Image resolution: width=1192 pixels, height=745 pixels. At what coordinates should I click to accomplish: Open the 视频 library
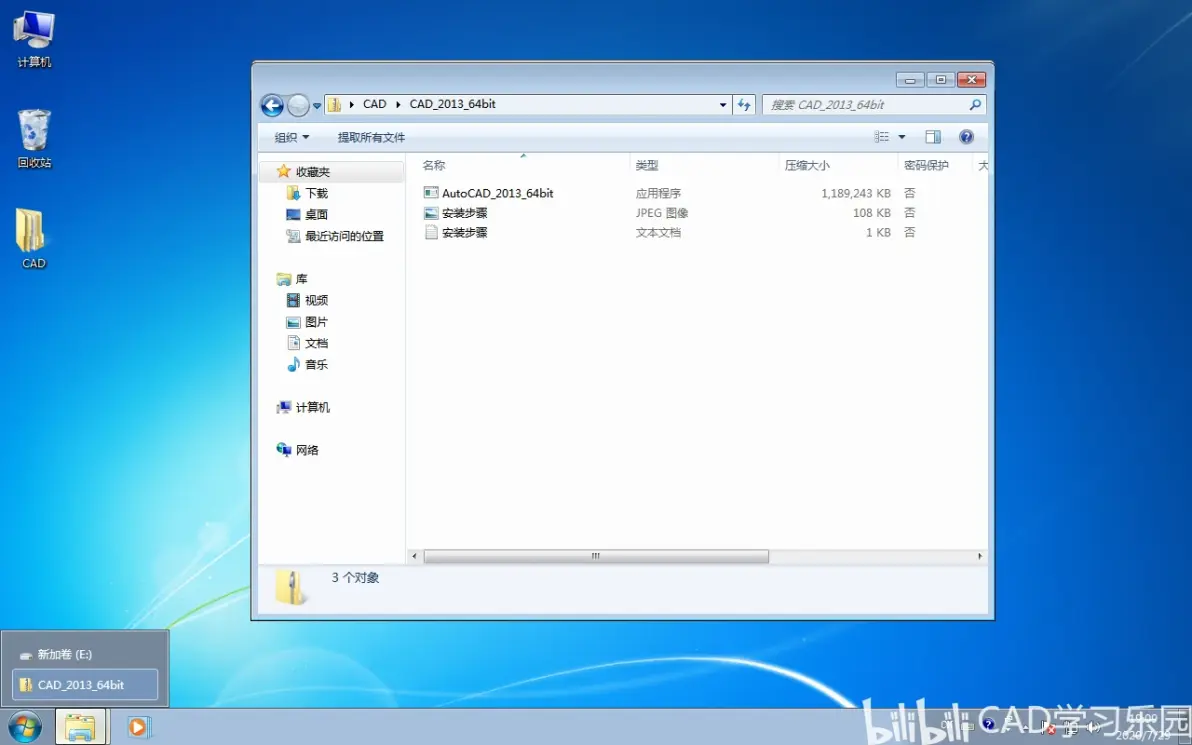(307, 300)
